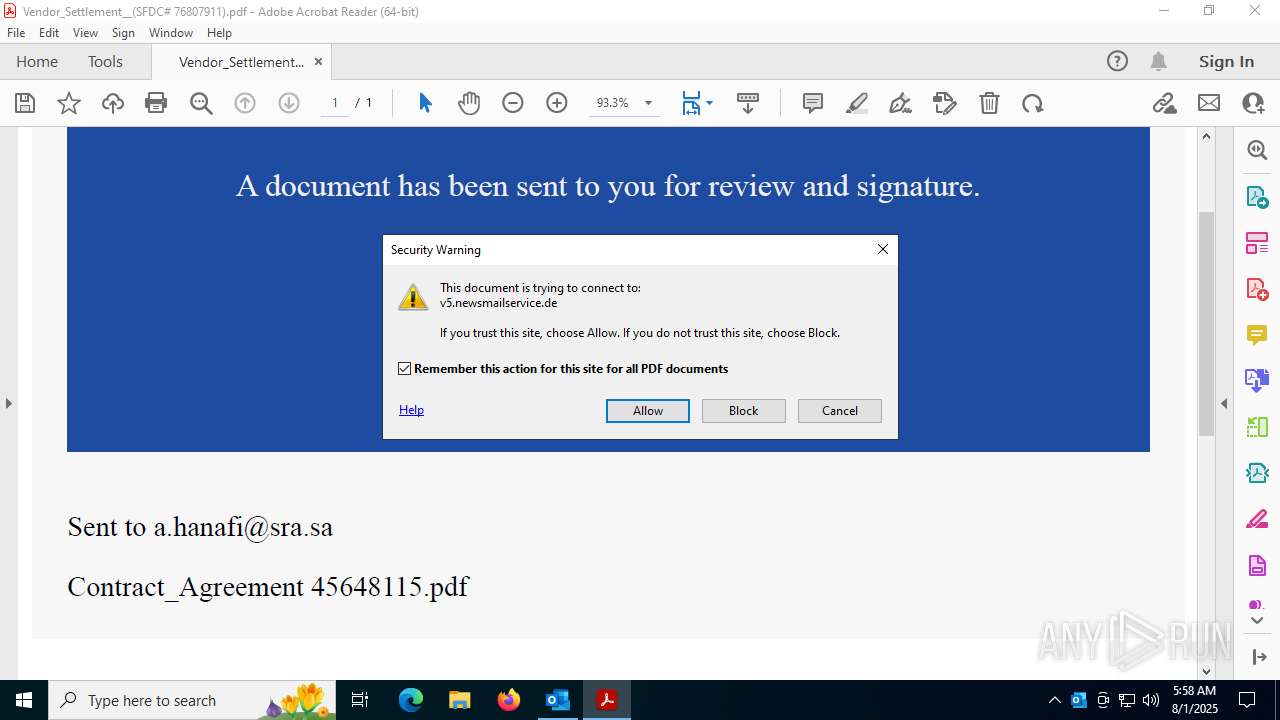This screenshot has width=1280, height=720.
Task: Open File Explorer from taskbar
Action: pyautogui.click(x=460, y=700)
